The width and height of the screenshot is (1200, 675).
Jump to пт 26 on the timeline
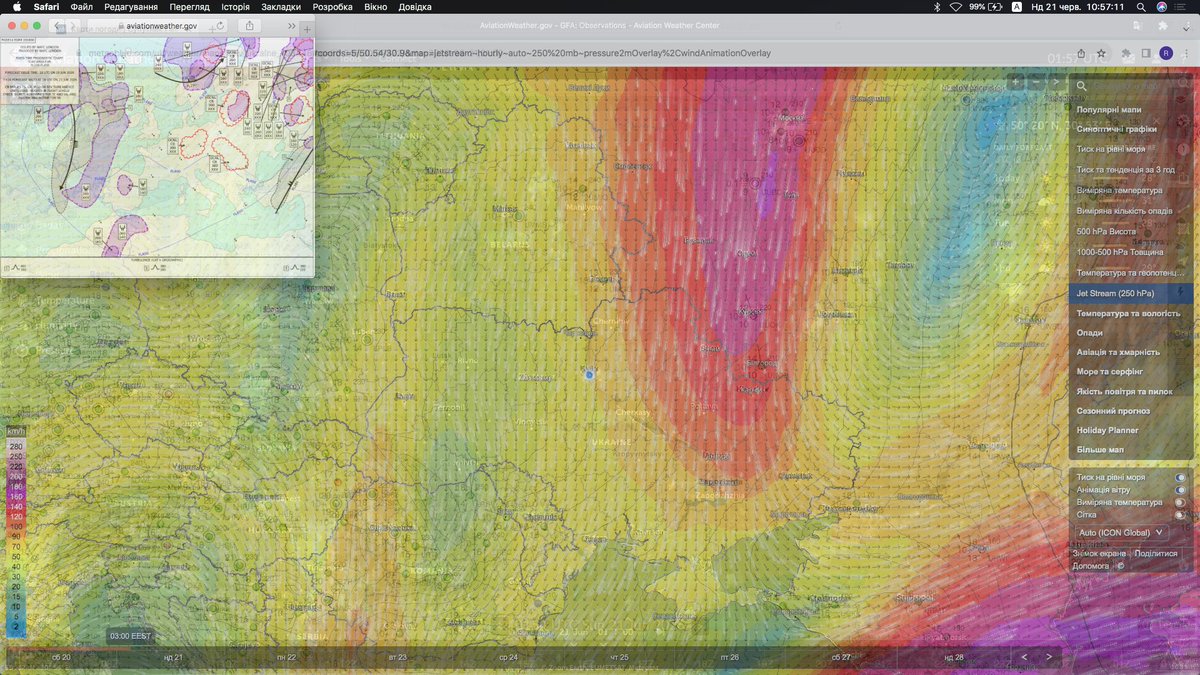point(730,657)
